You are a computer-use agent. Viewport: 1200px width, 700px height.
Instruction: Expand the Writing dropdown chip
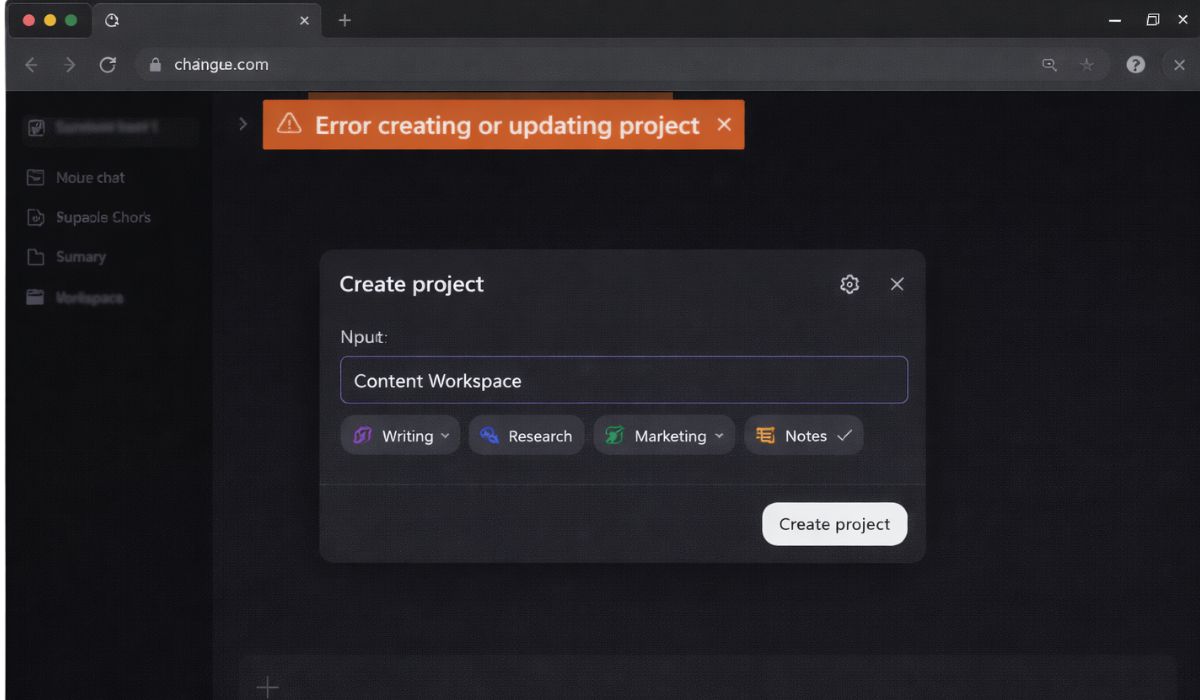pyautogui.click(x=445, y=436)
